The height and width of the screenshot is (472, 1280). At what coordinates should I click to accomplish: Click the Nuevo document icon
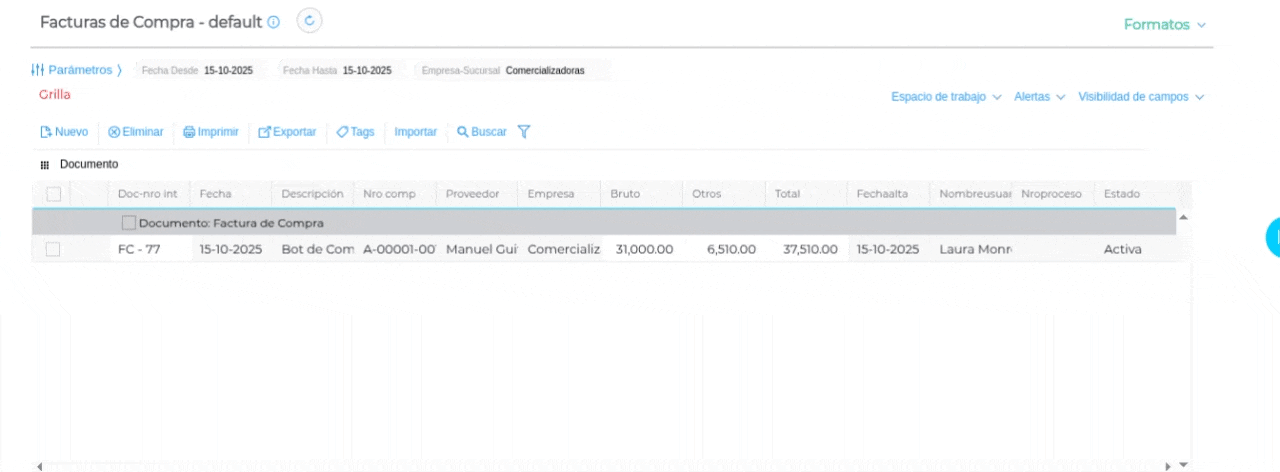click(46, 132)
